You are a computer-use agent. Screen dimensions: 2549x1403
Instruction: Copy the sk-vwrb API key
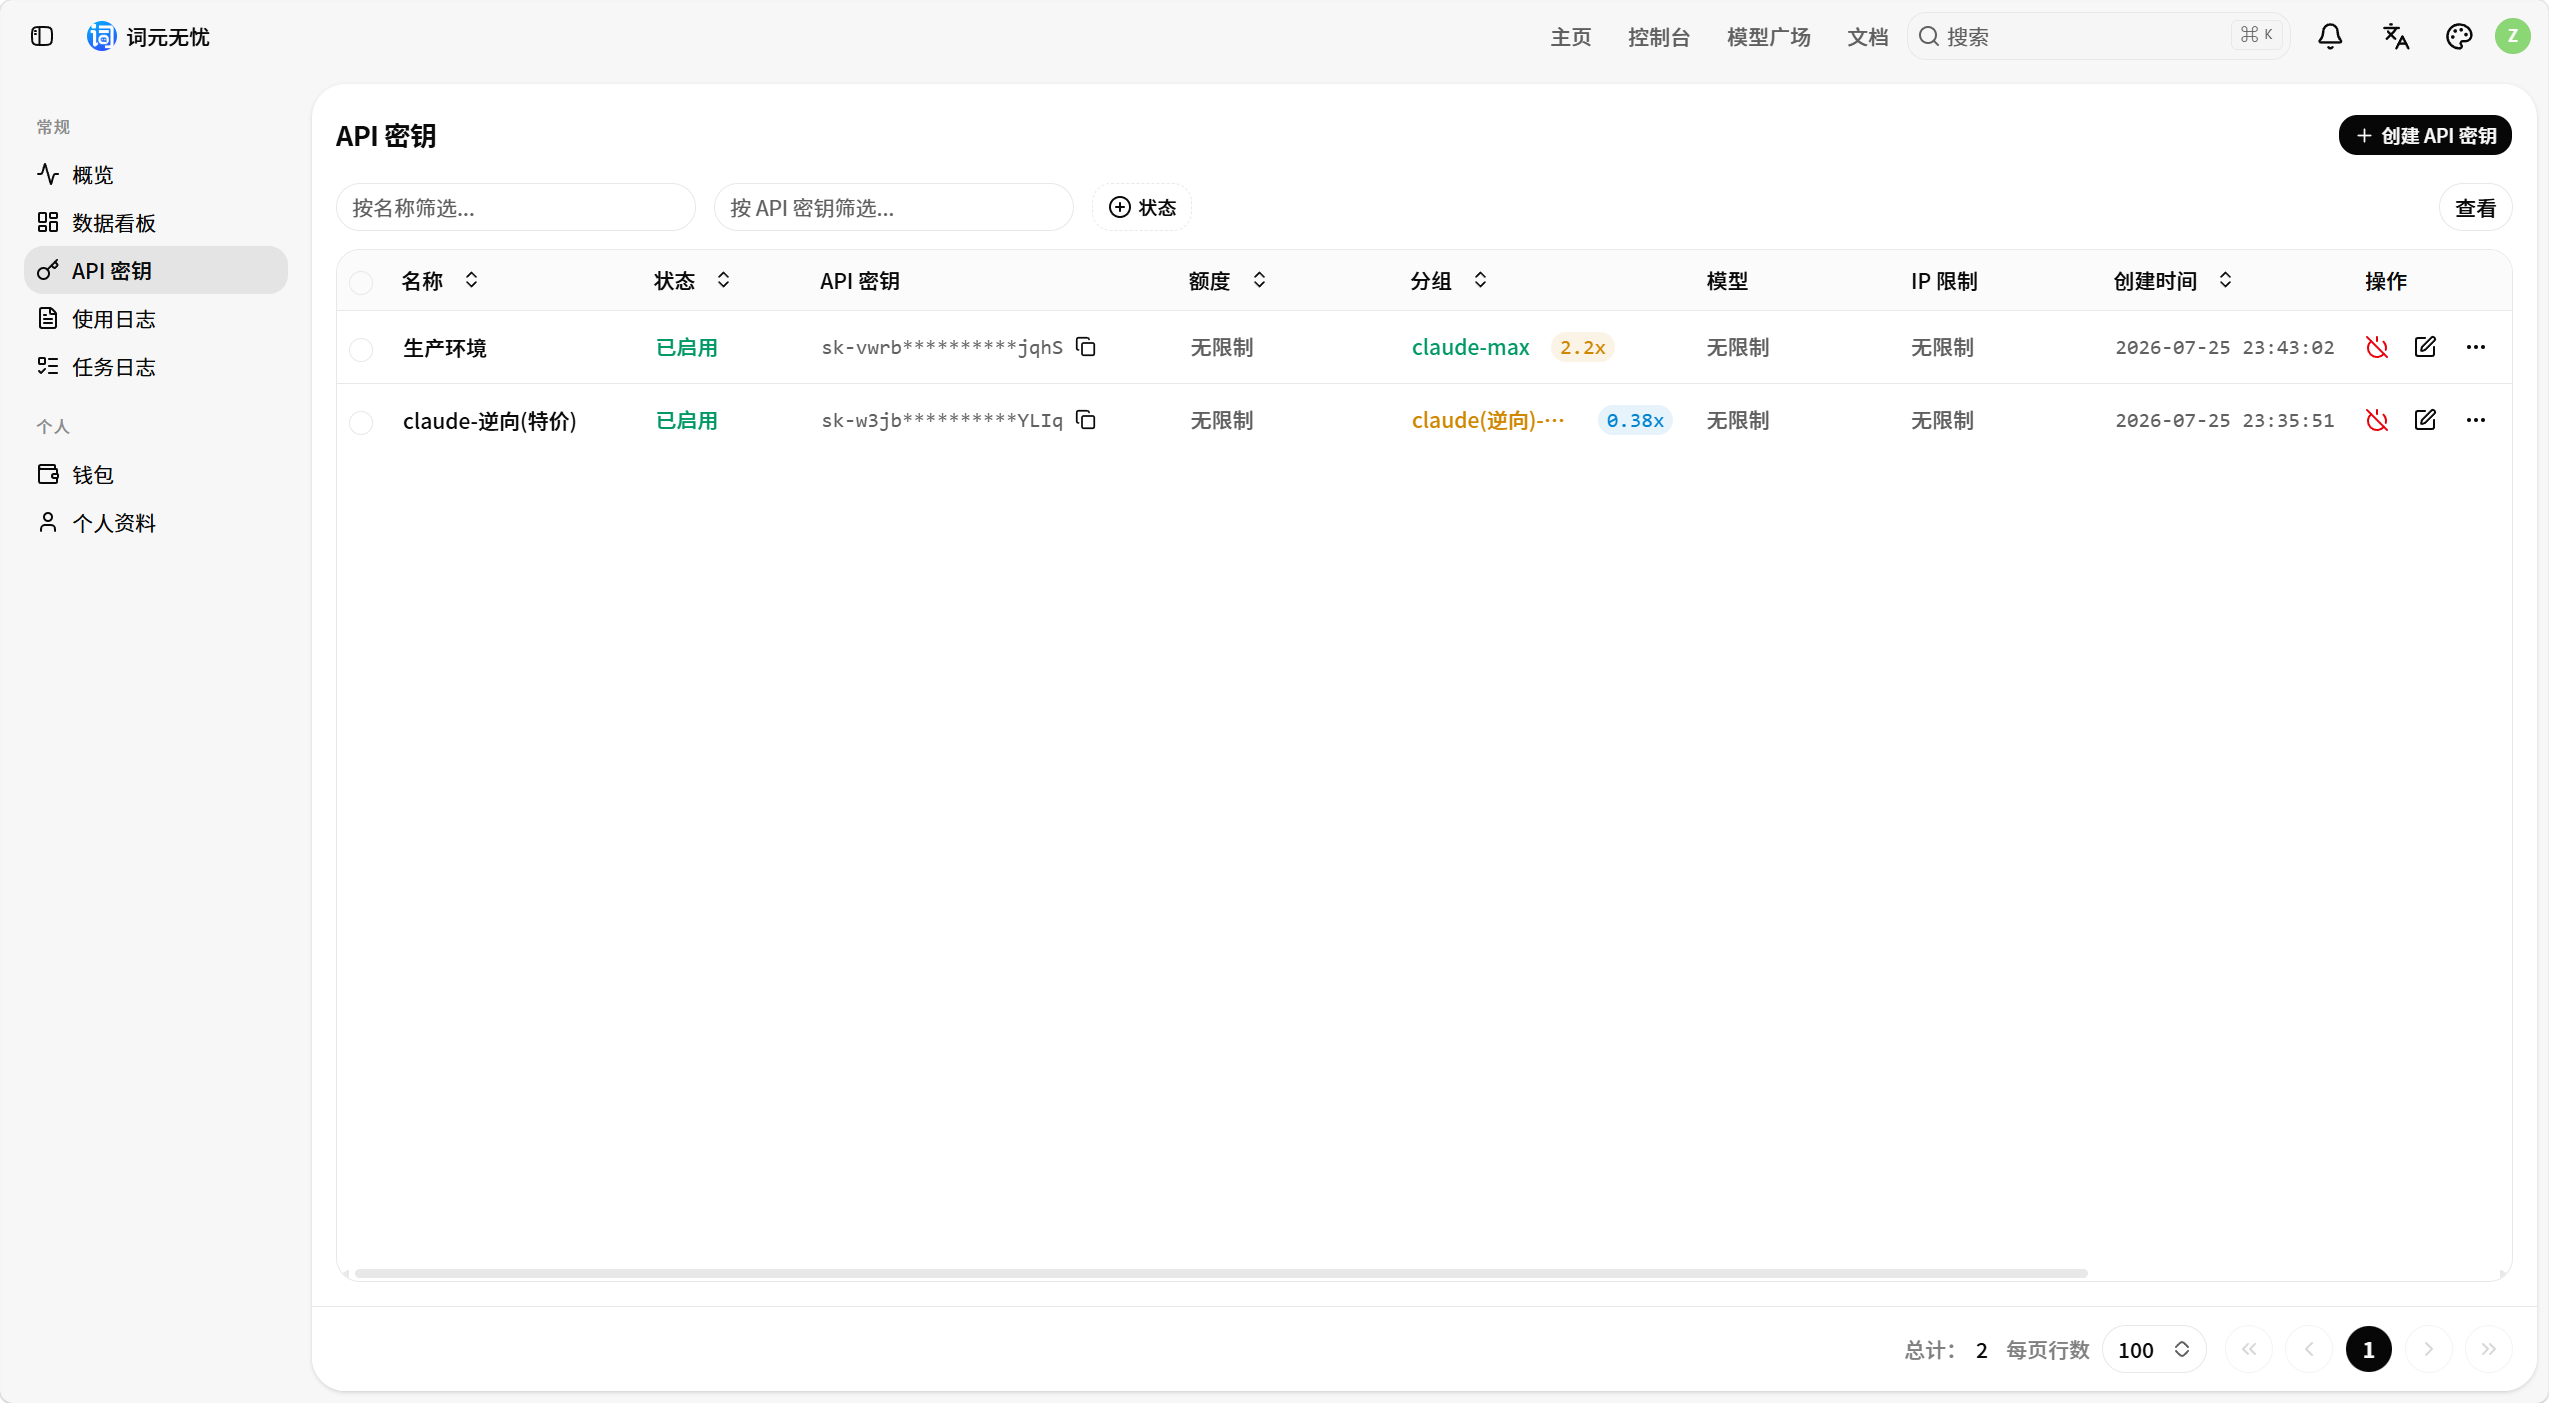tap(1086, 347)
